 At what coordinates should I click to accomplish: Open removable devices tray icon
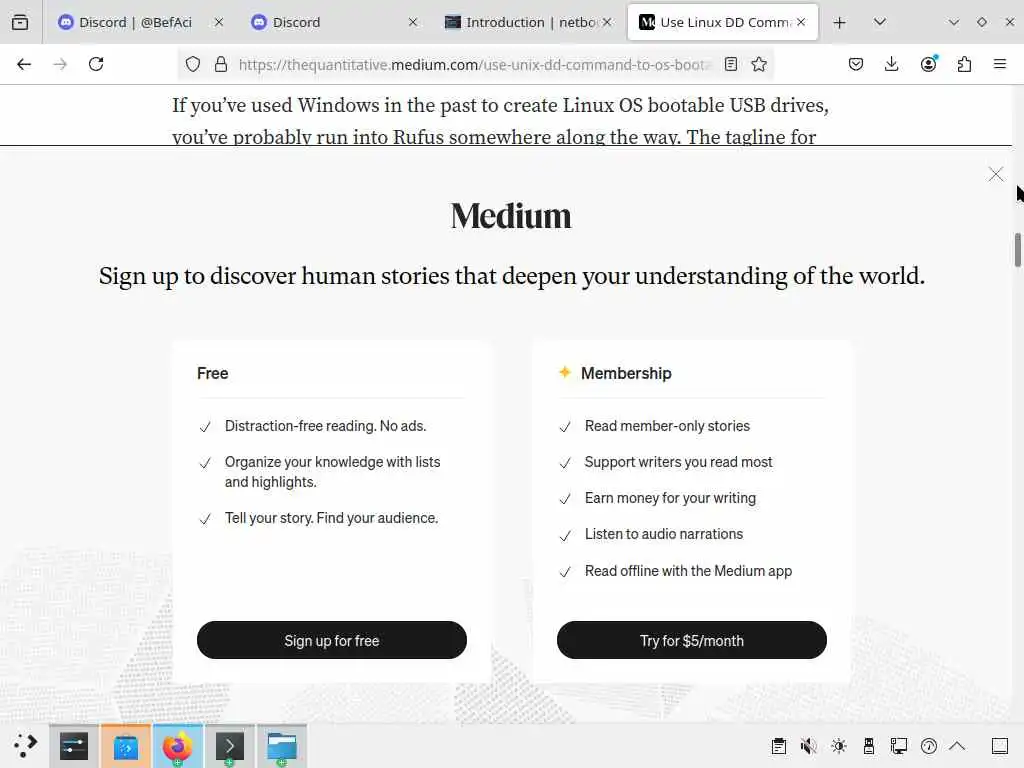pyautogui.click(x=869, y=746)
